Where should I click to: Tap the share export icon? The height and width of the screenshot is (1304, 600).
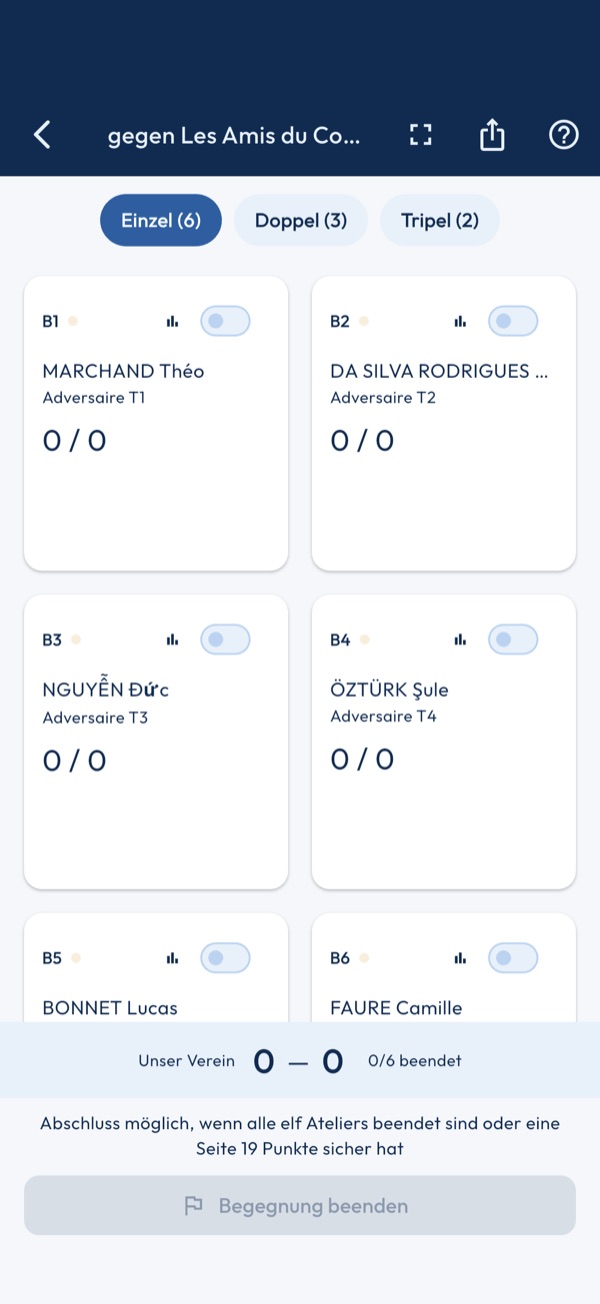492,135
